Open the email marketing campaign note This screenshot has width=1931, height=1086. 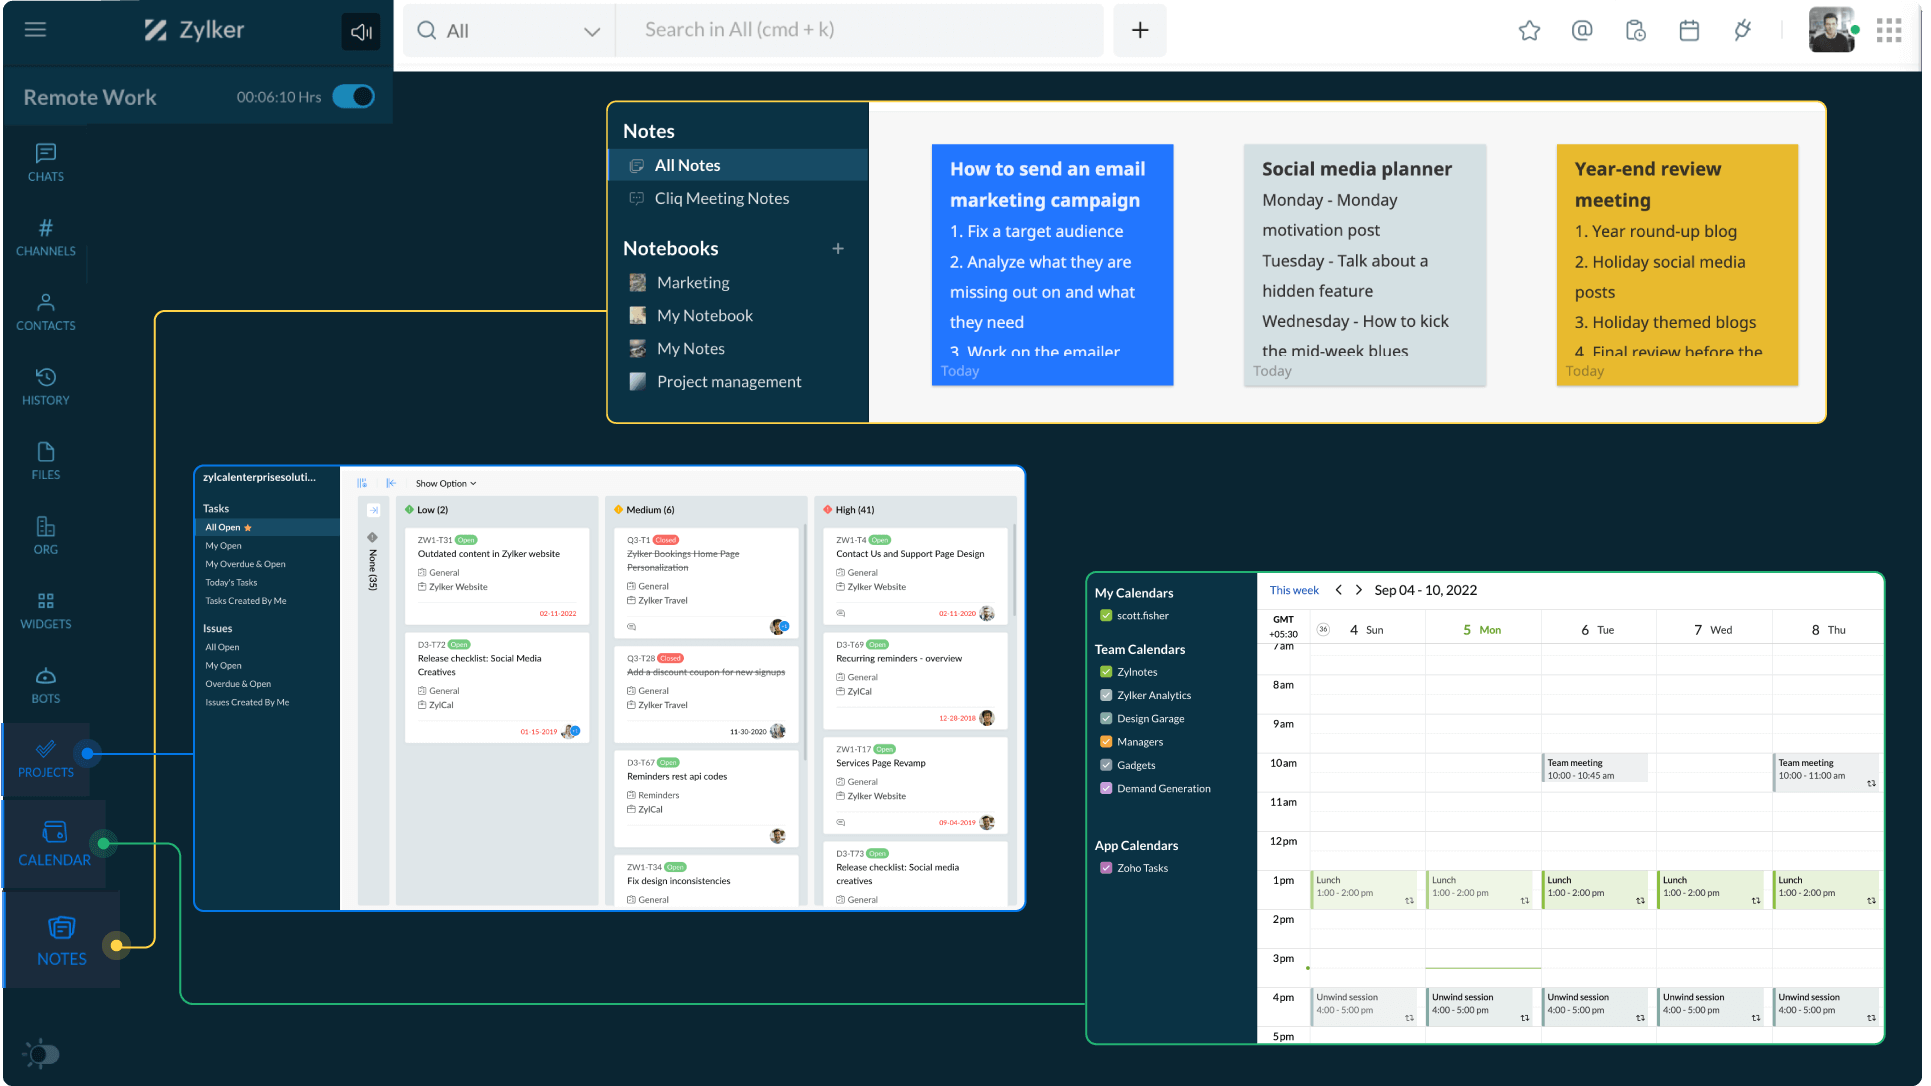coord(1052,265)
